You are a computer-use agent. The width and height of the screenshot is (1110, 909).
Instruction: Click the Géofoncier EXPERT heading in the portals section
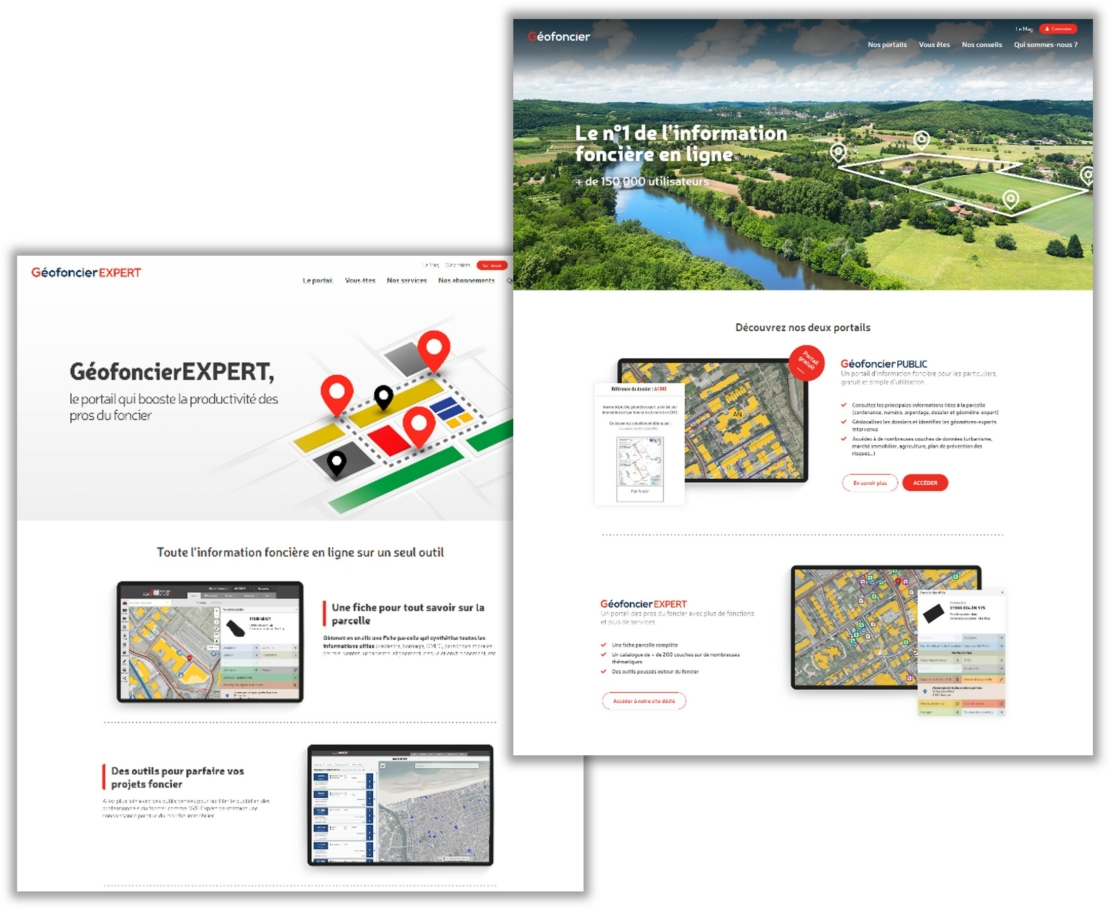tap(643, 604)
